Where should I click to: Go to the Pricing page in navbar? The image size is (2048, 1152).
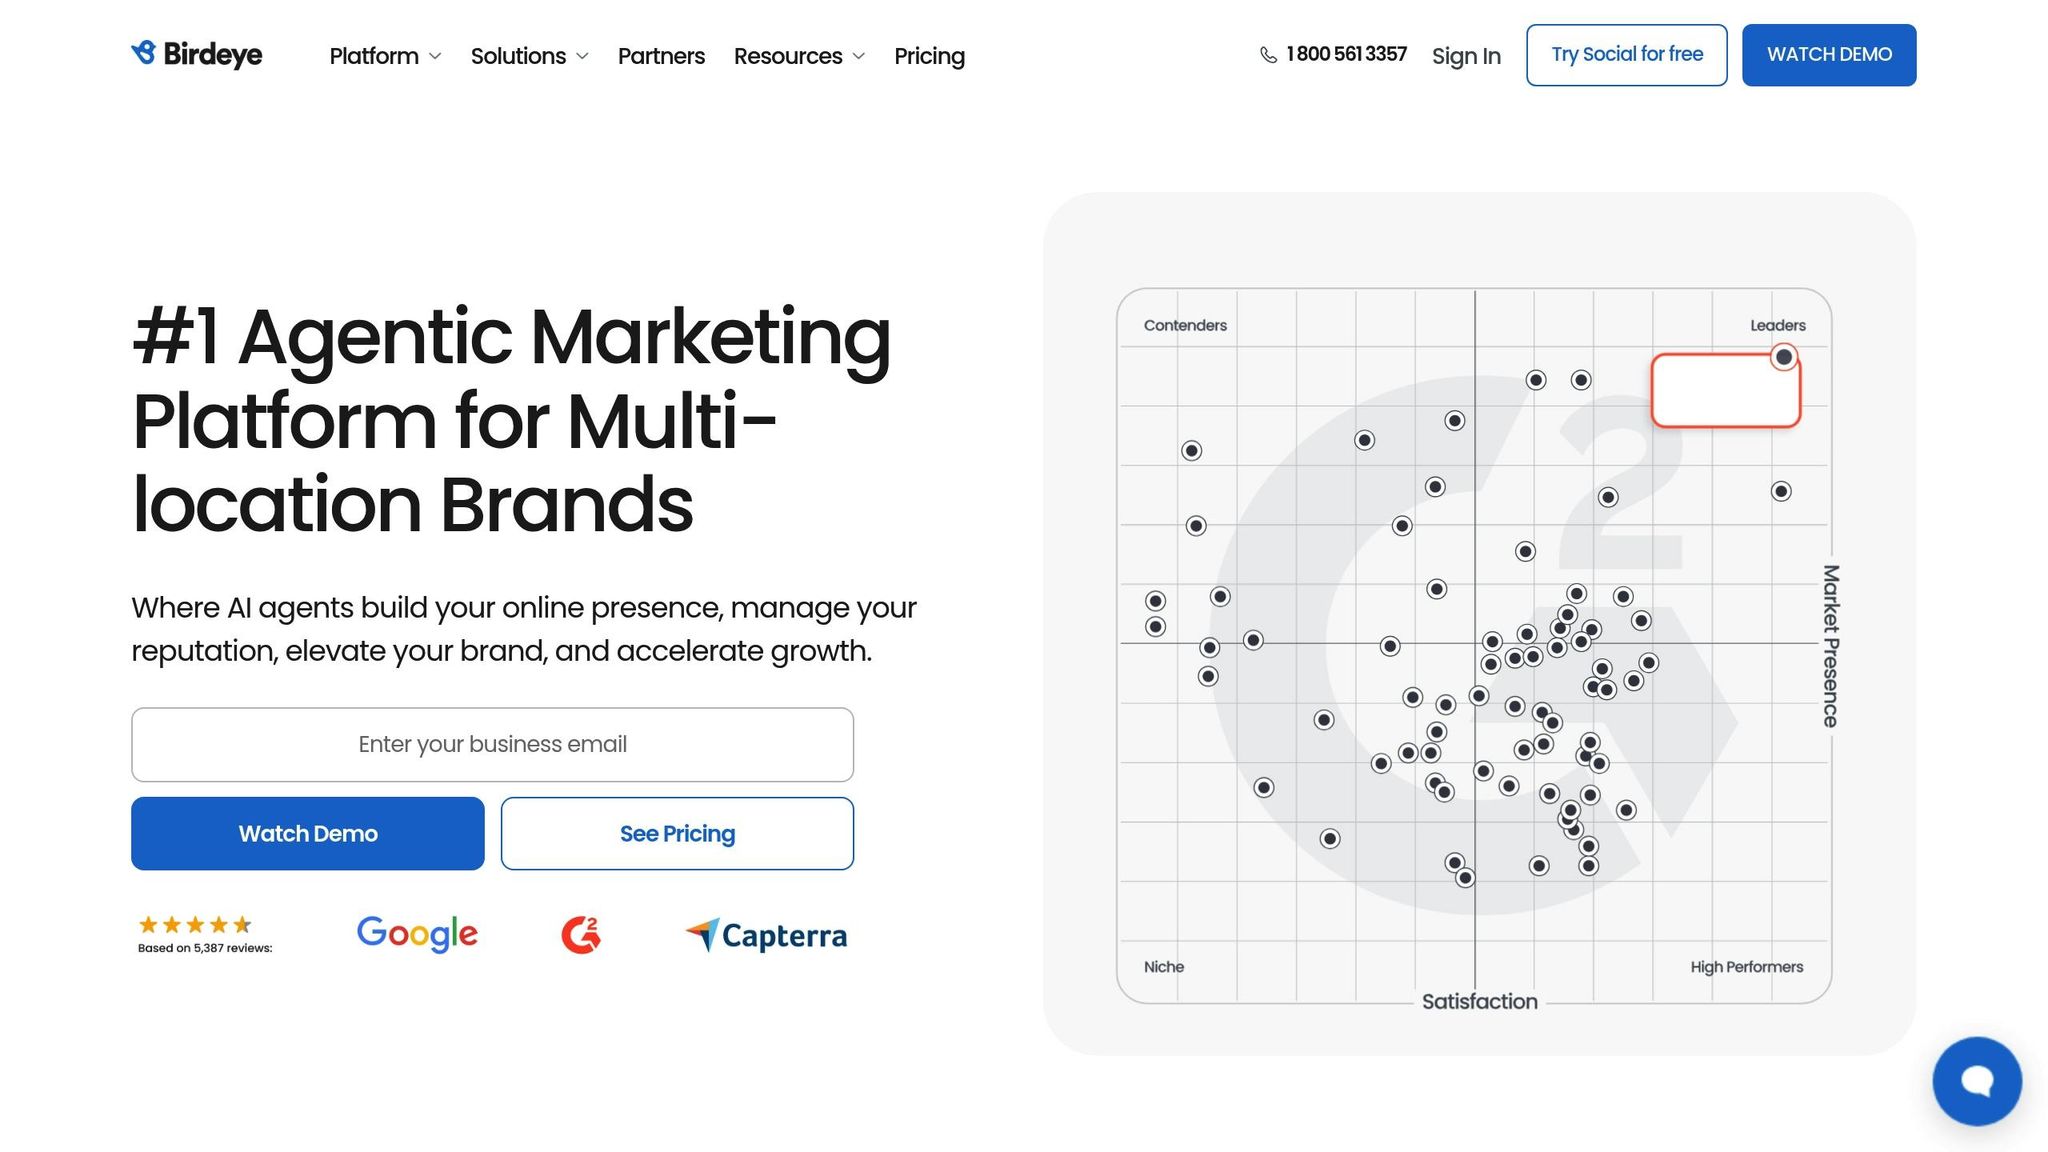(929, 56)
